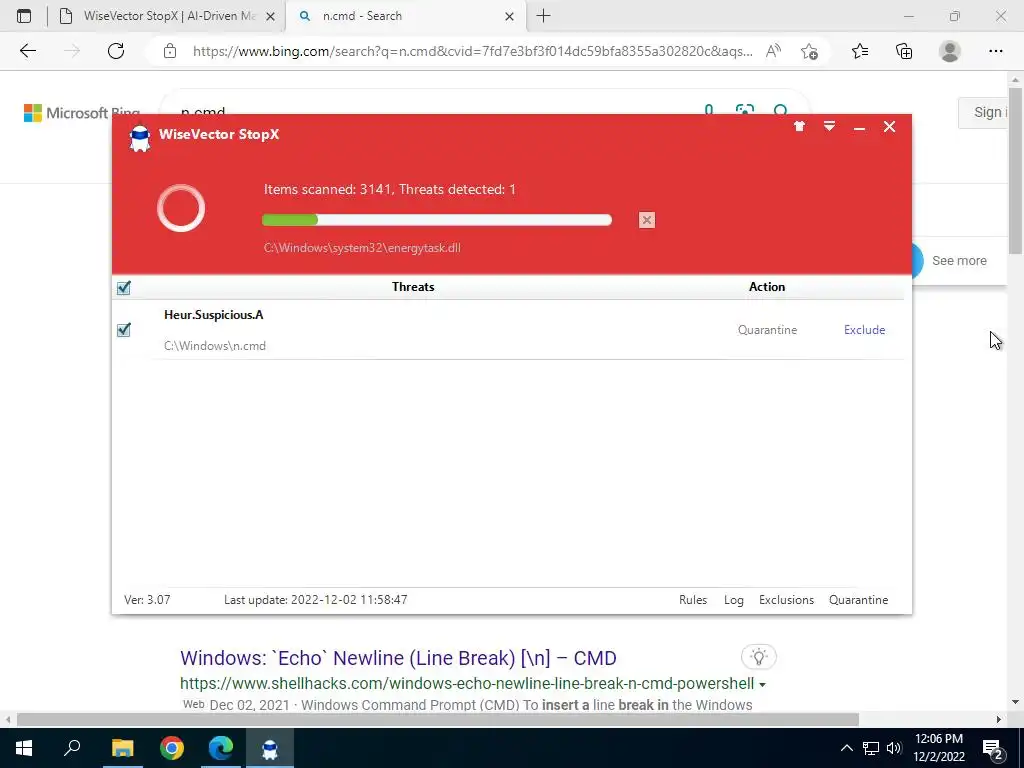Open Edge tab actions menu icon
Screen dimensions: 1024x768
24,16
